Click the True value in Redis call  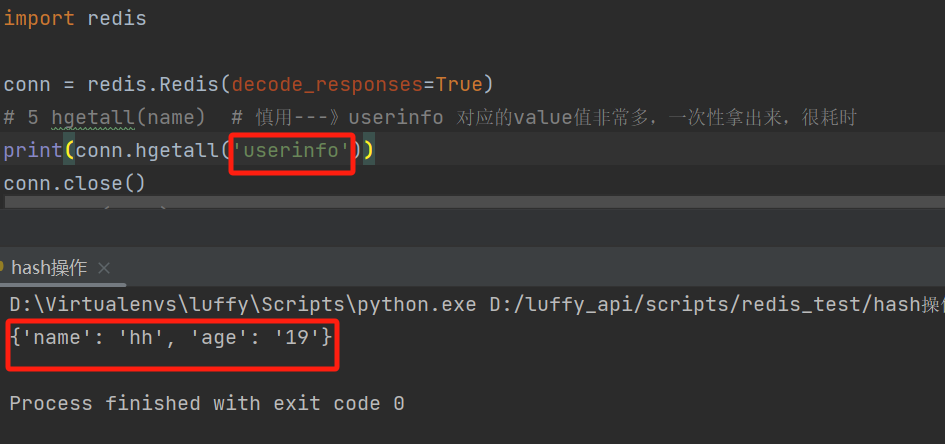tap(459, 84)
